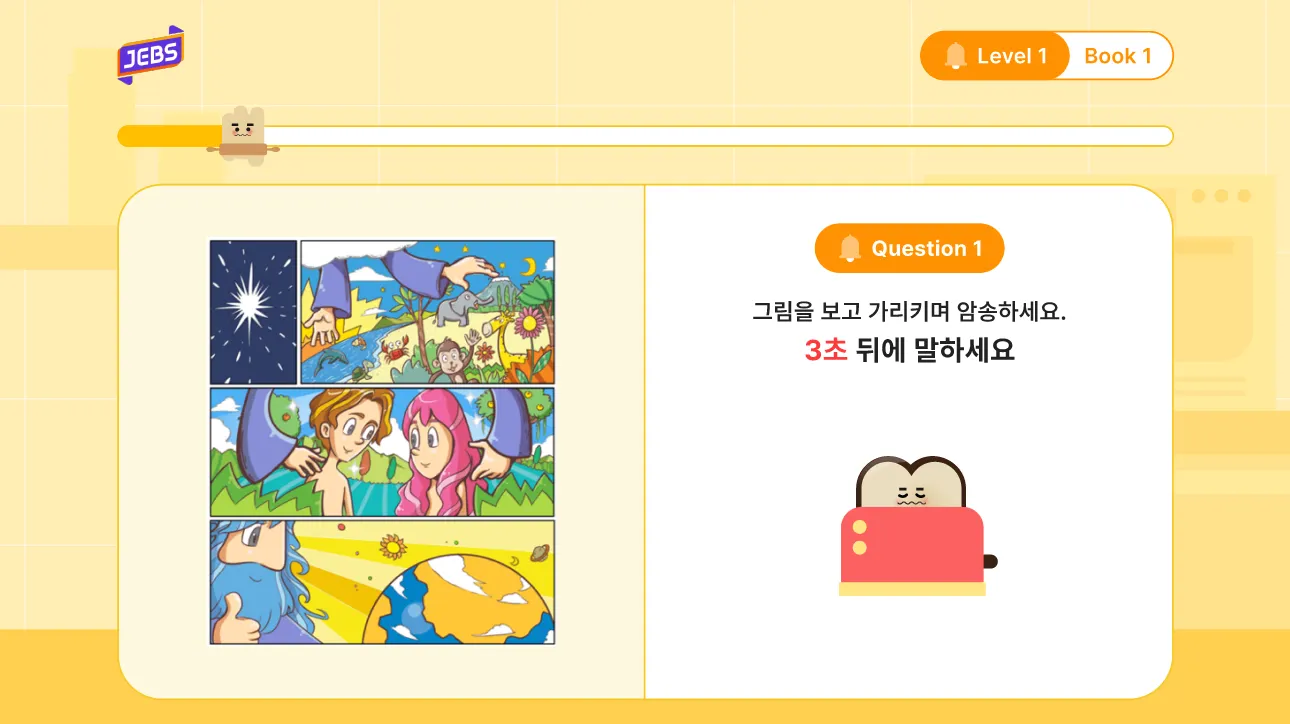This screenshot has width=1290, height=724.
Task: Click the Question 1 orange badge
Action: pos(909,248)
